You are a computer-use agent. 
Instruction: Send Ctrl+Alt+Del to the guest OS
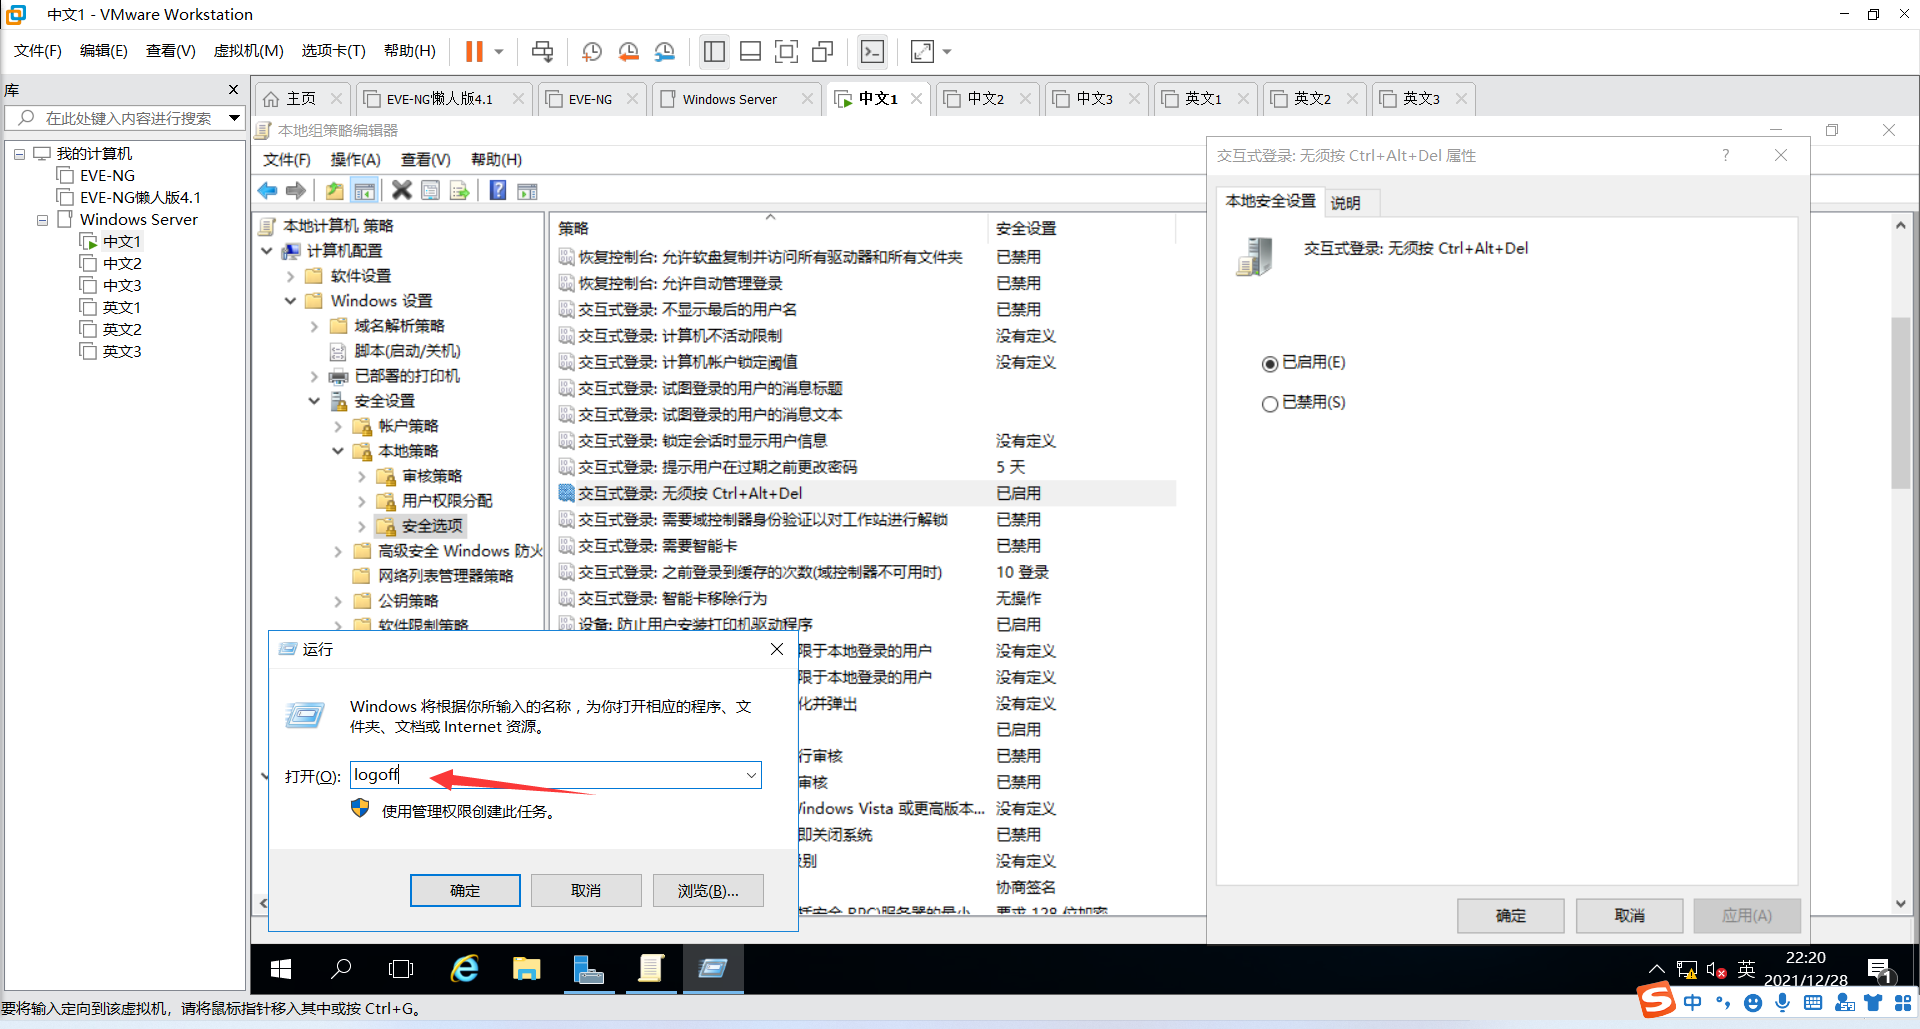coord(542,51)
